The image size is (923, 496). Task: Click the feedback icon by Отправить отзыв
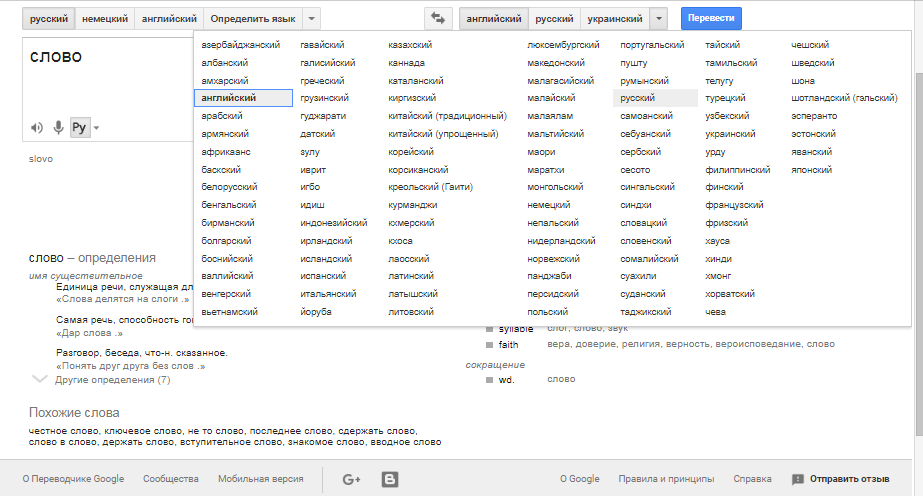point(798,480)
